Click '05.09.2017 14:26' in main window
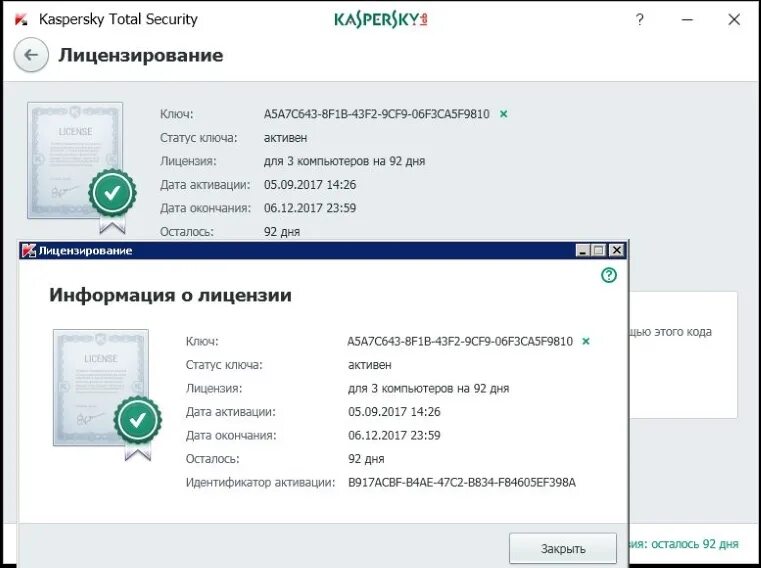Viewport: 761px width, 568px height. [310, 184]
